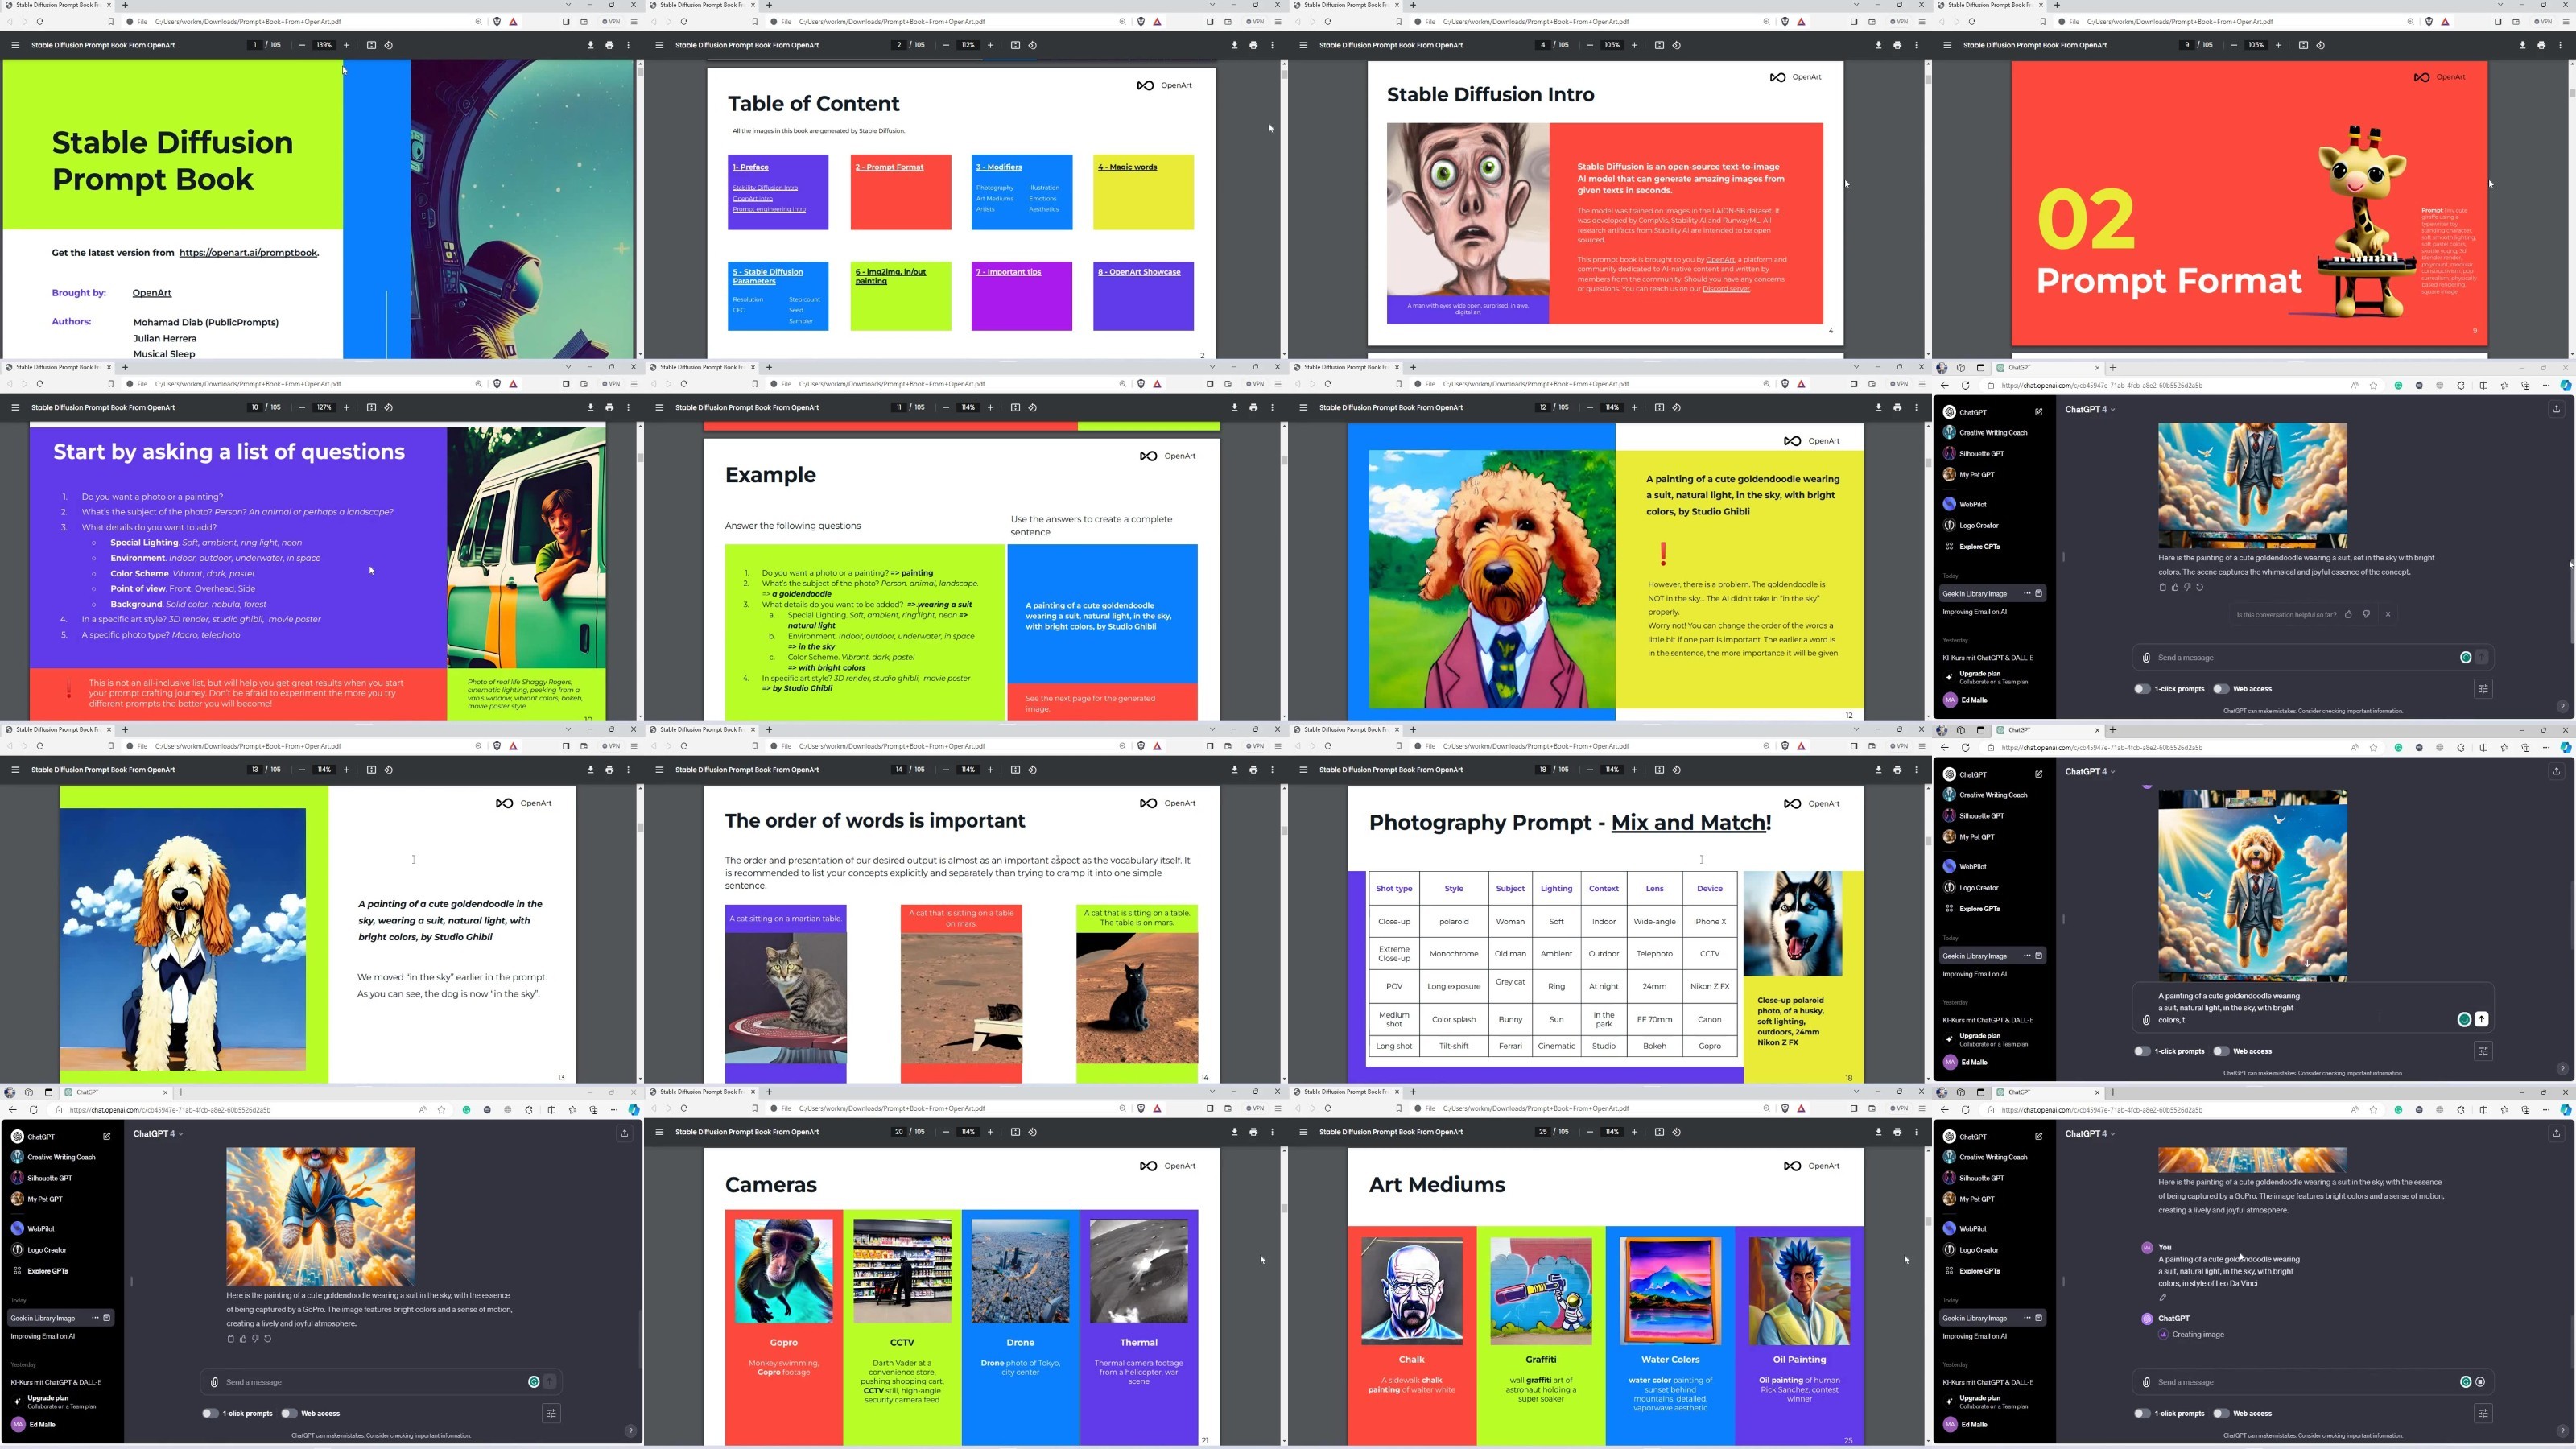Viewport: 2576px width, 1449px height.
Task: Open Brave Shields in the page 13 PDF window
Action: coord(497,746)
